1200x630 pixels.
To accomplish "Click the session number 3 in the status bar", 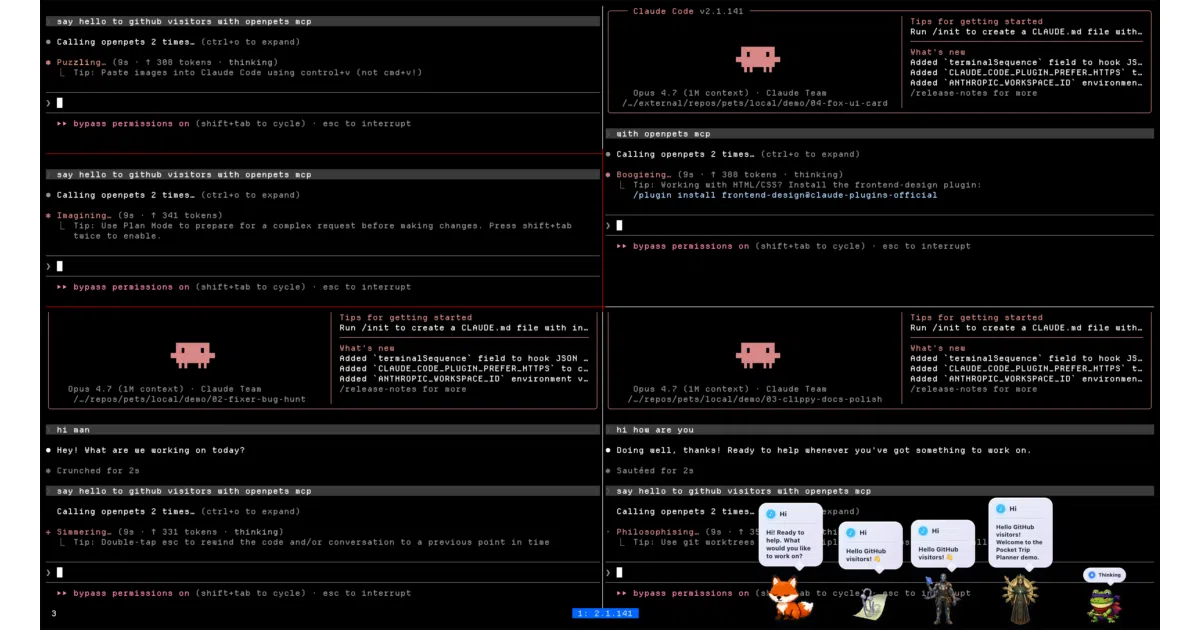I will pos(54,613).
